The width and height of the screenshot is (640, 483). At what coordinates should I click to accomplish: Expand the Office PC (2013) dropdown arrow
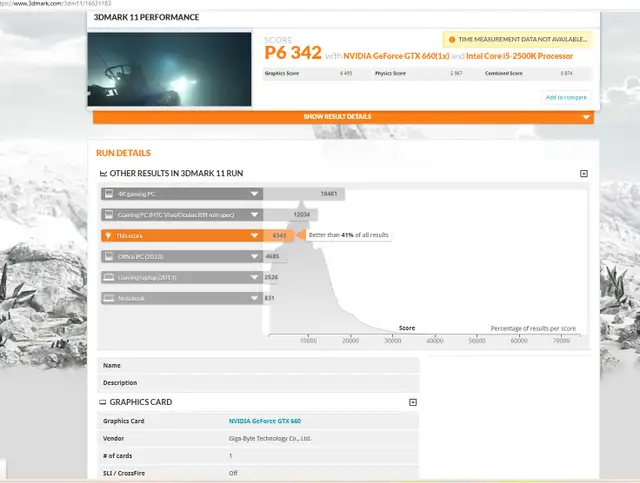[x=254, y=256]
